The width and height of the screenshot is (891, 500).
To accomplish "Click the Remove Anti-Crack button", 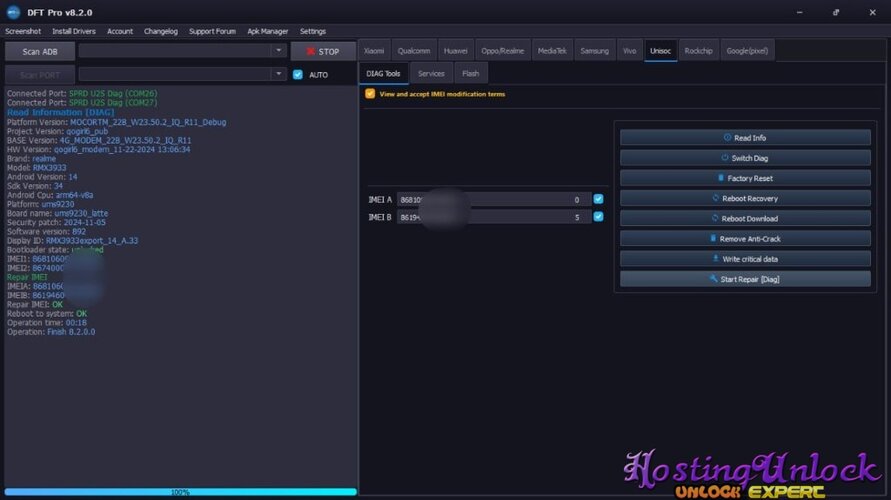I will pyautogui.click(x=745, y=239).
